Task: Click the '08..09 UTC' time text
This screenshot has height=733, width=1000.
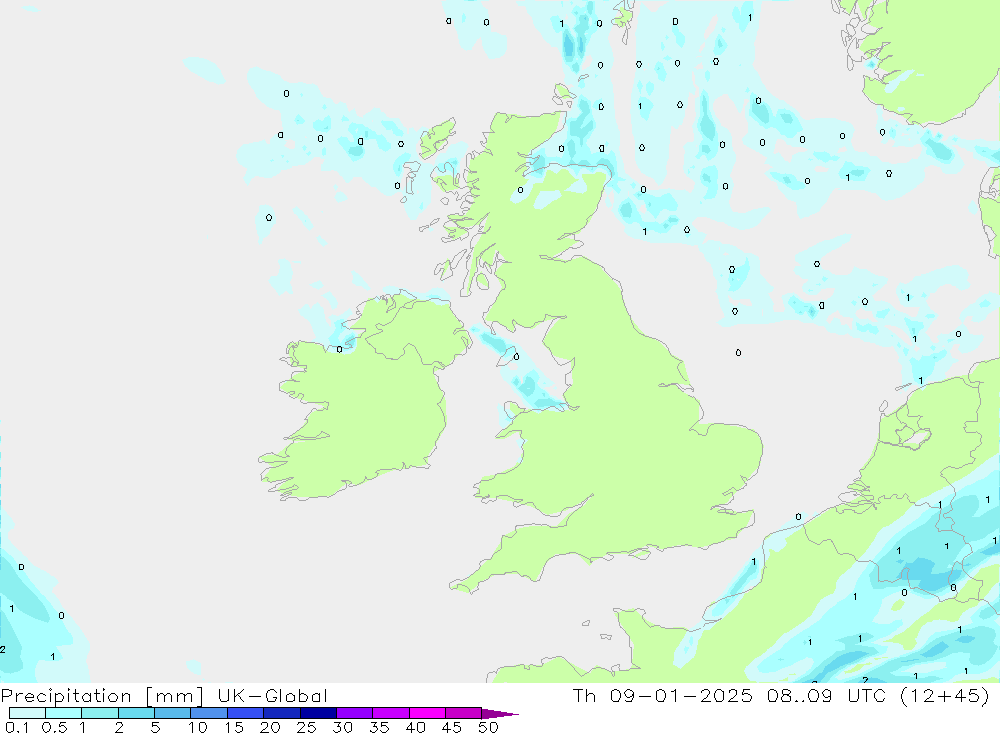Action: [827, 695]
